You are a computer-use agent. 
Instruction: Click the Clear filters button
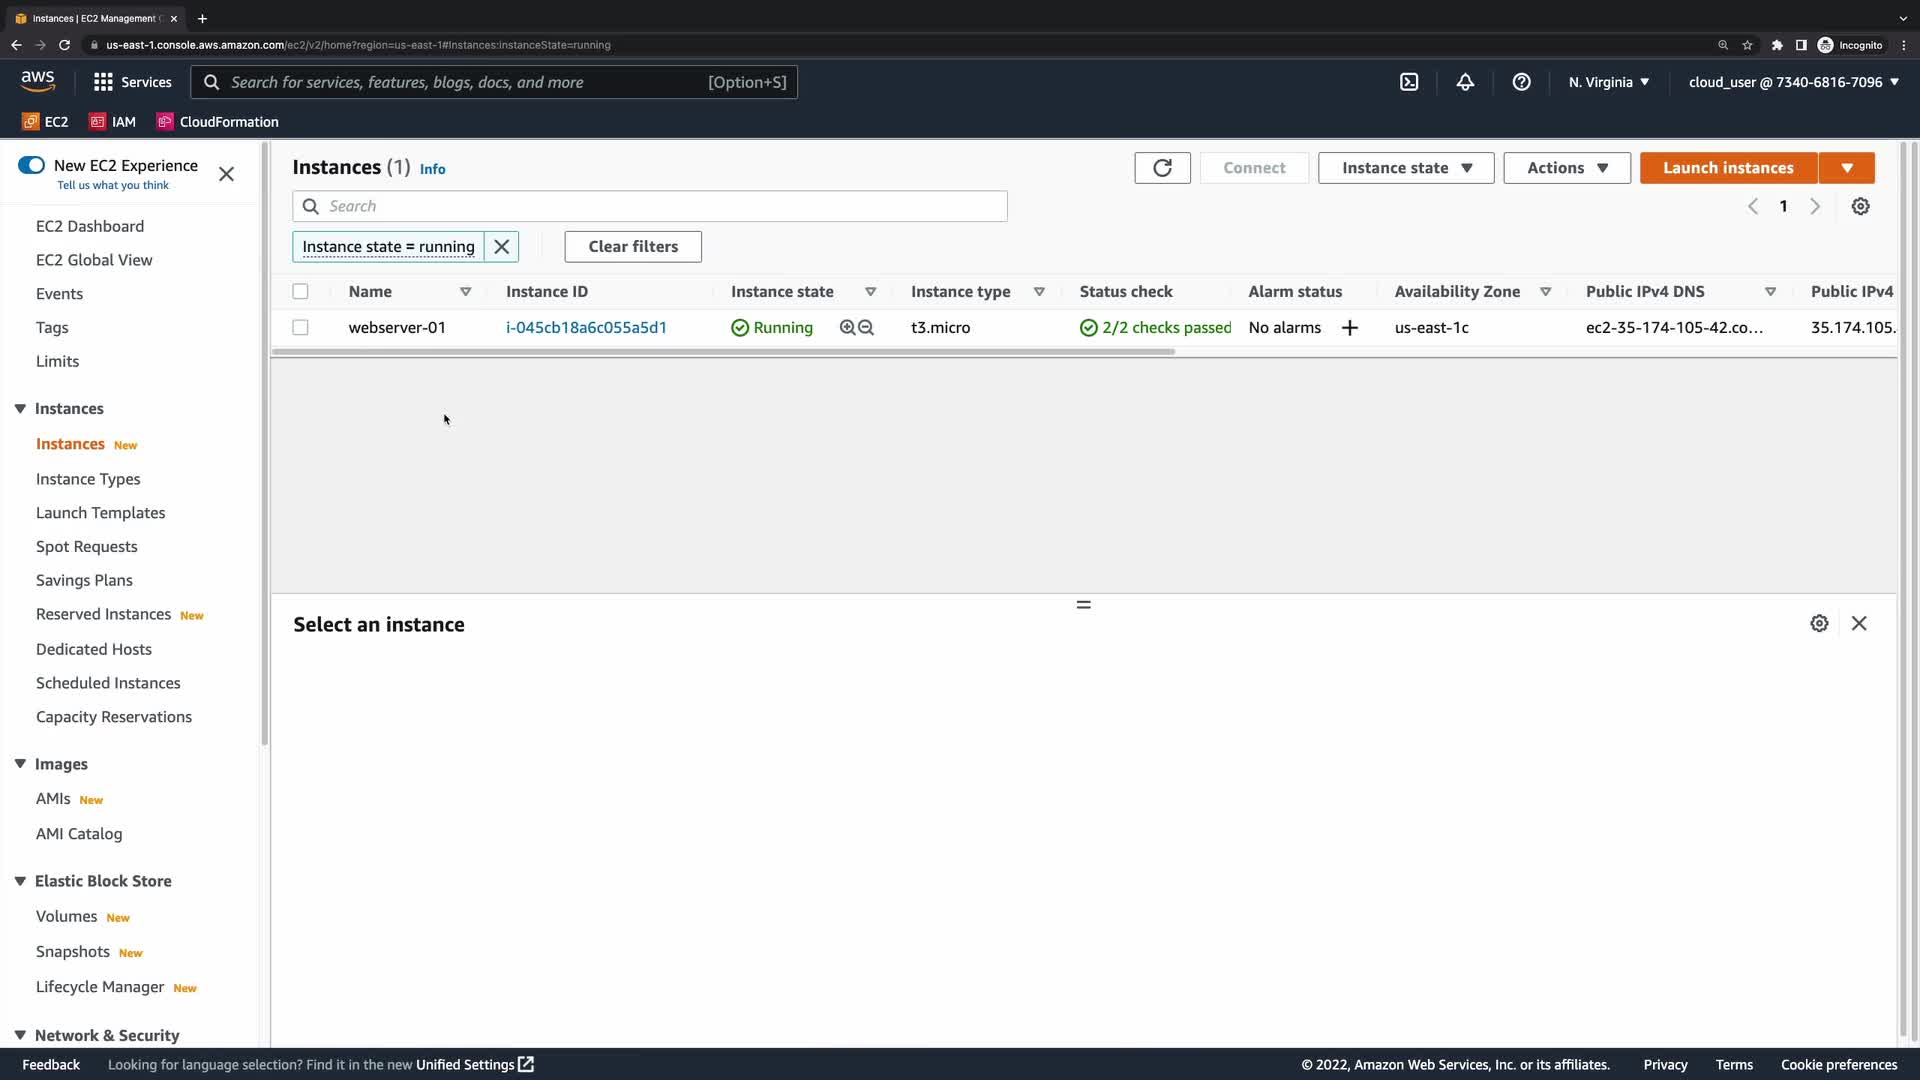[x=633, y=247]
